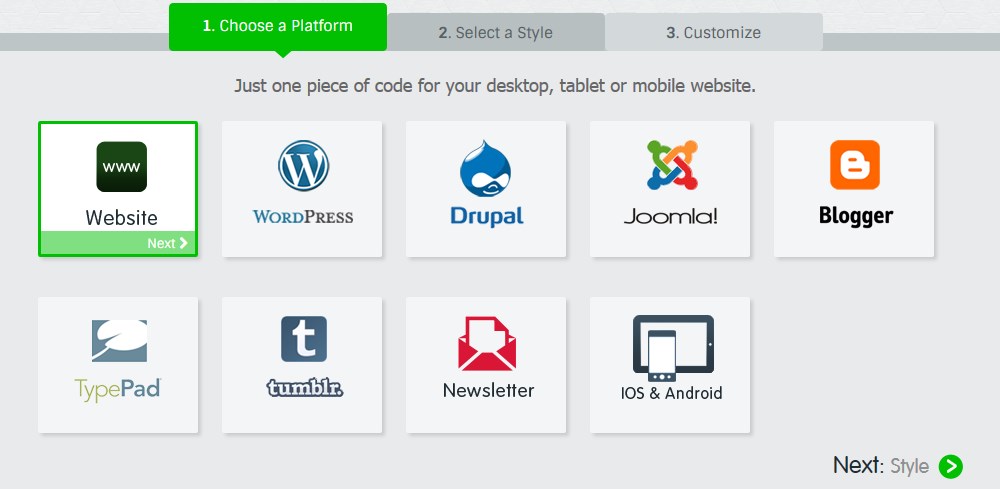1000x489 pixels.
Task: Select the orange Blogger icon
Action: tap(855, 165)
